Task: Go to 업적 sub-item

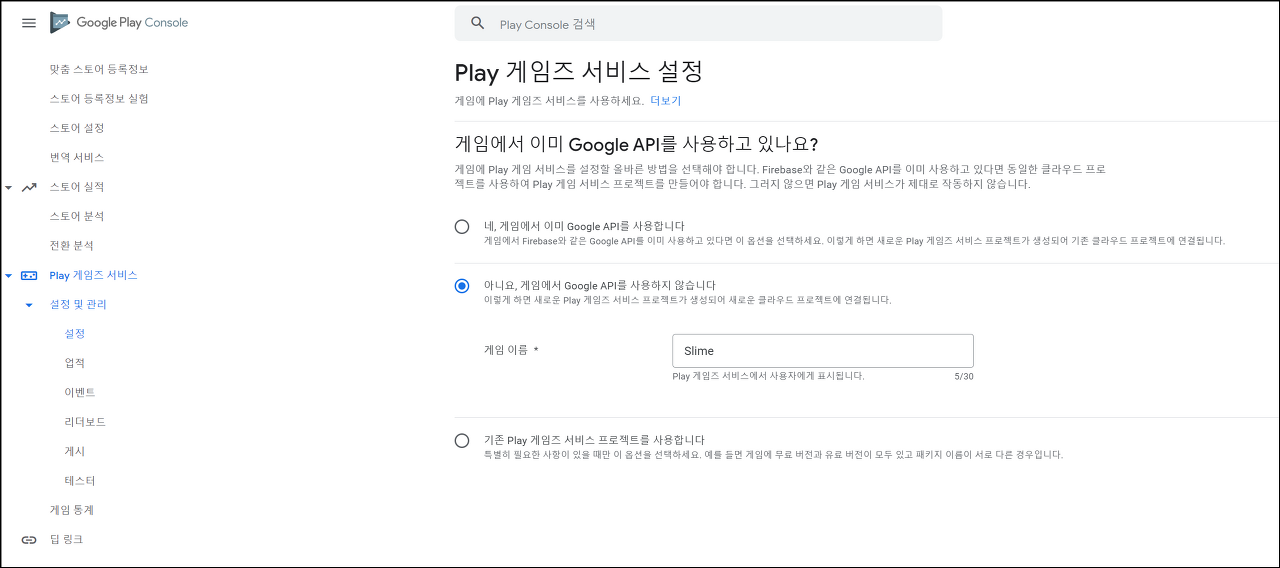Action: 75,363
